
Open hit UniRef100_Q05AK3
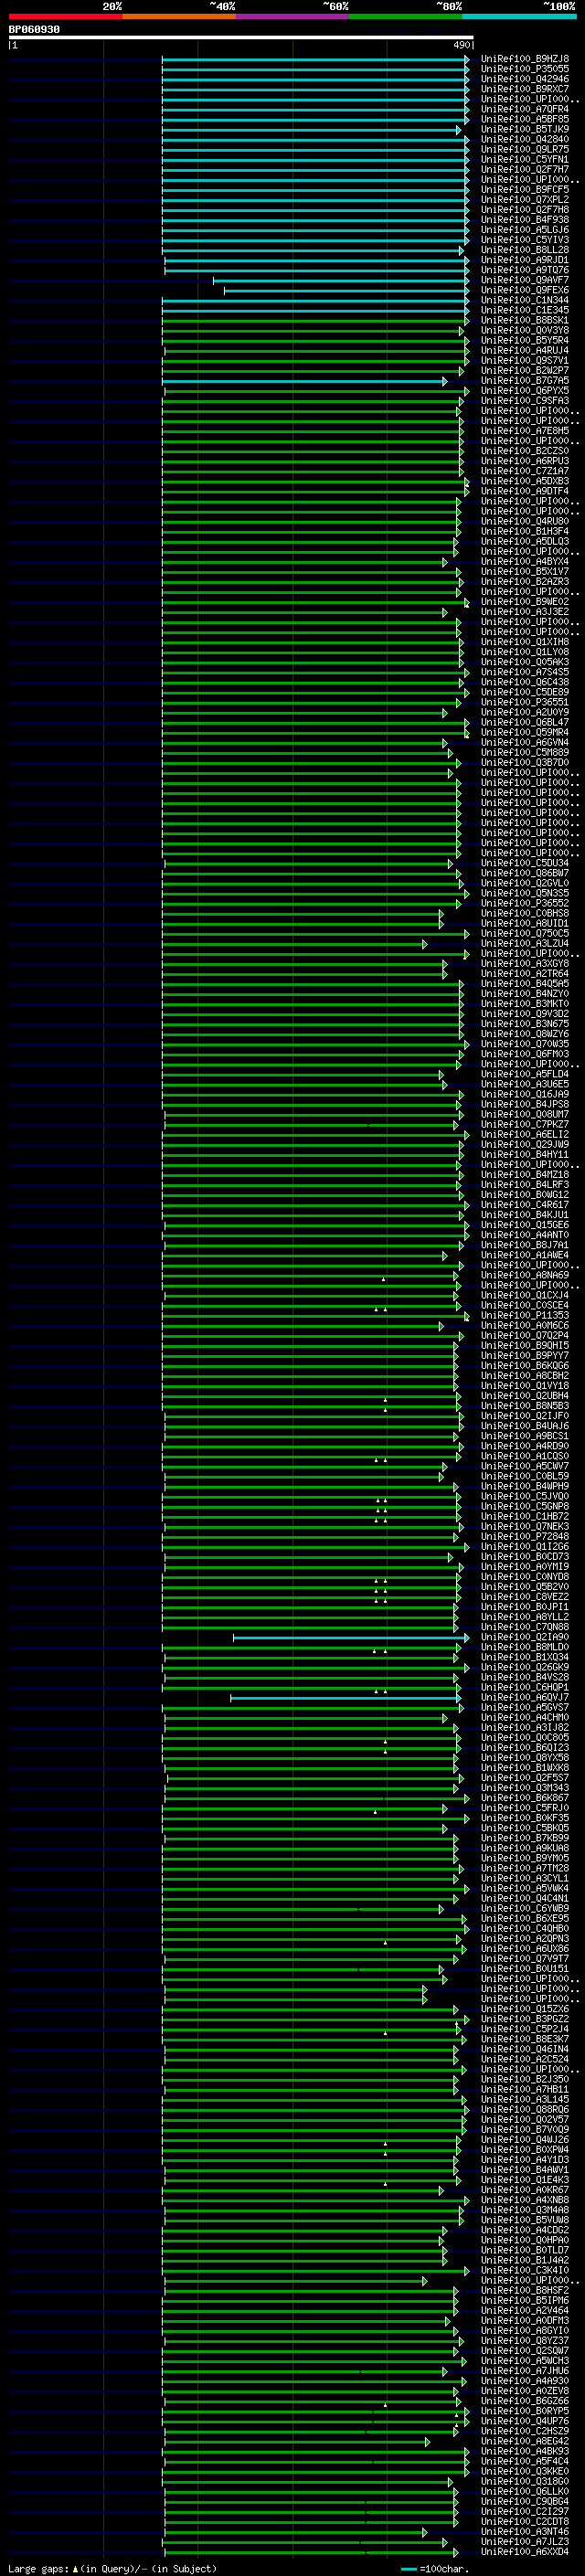tap(525, 662)
